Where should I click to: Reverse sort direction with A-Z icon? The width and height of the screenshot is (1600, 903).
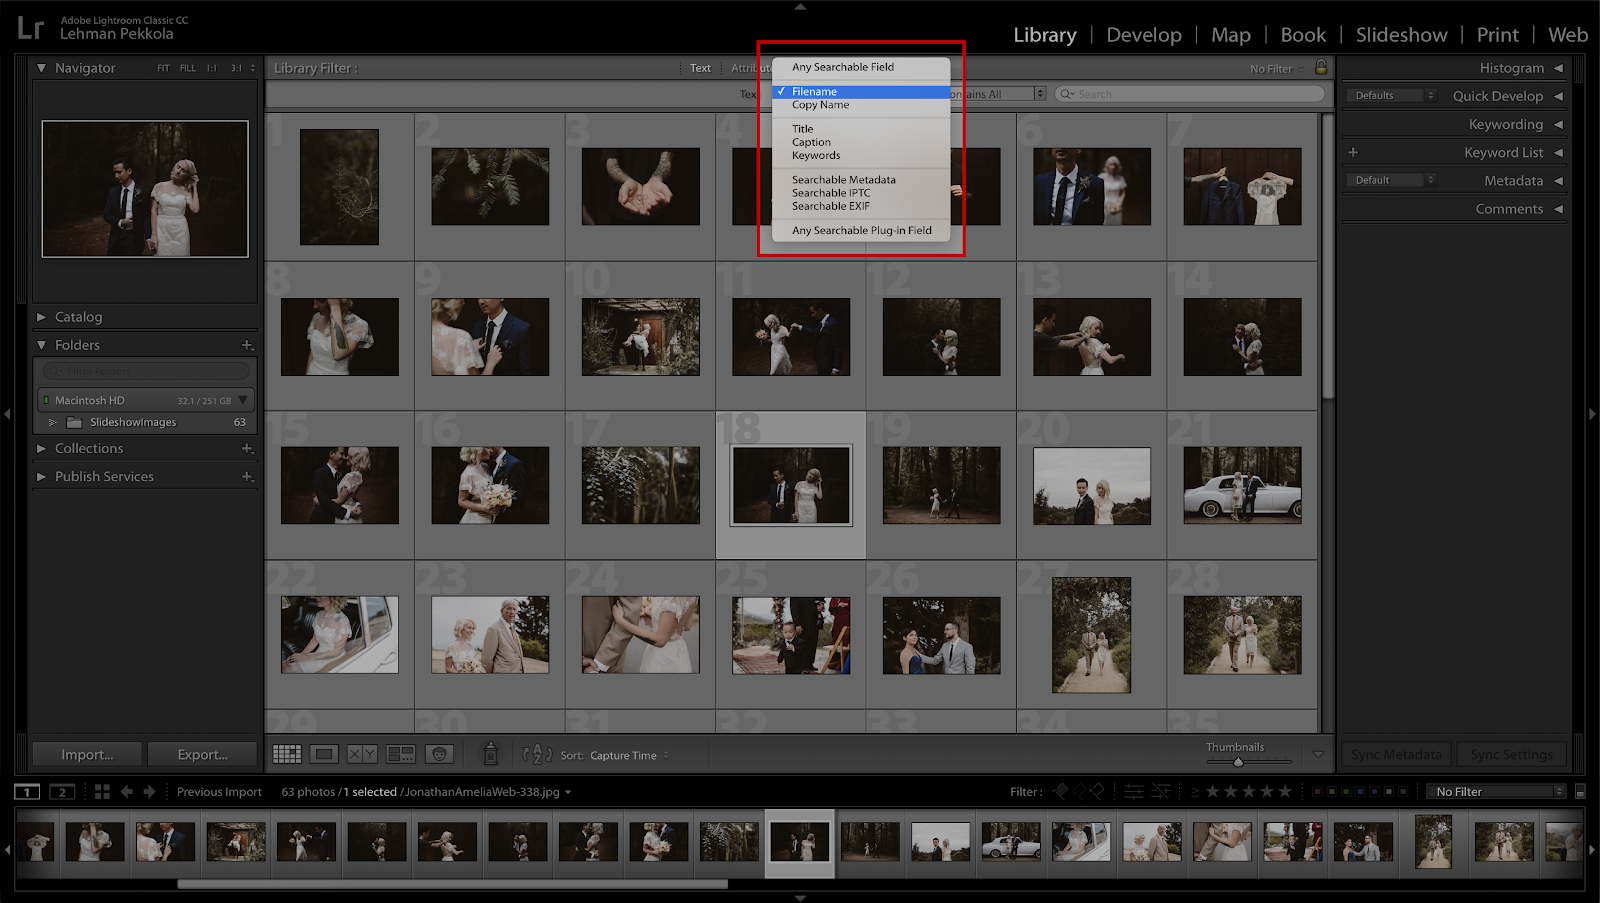[537, 754]
